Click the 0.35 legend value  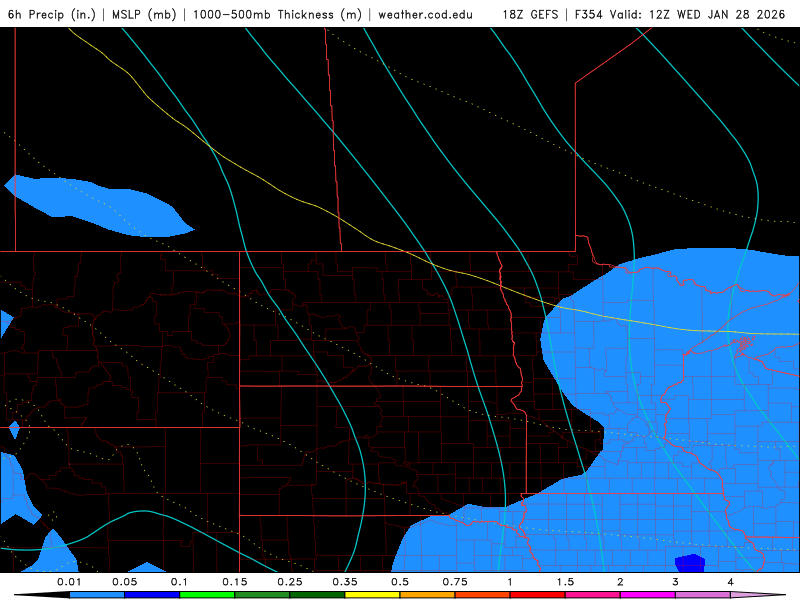click(345, 582)
